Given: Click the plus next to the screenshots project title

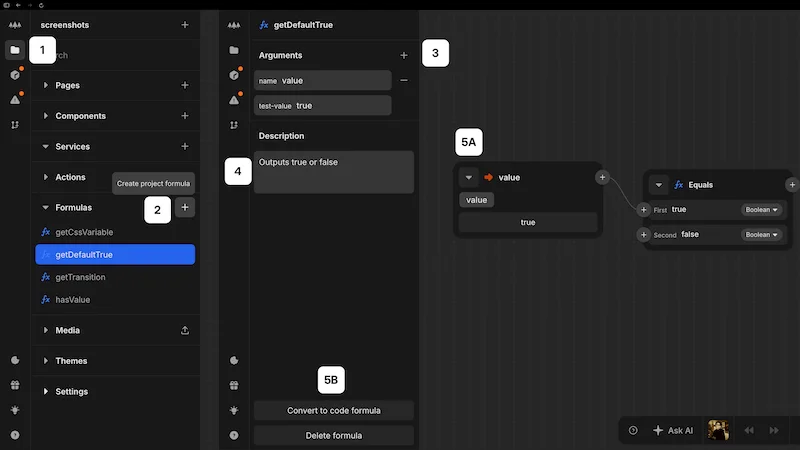Looking at the screenshot, I should (x=185, y=25).
